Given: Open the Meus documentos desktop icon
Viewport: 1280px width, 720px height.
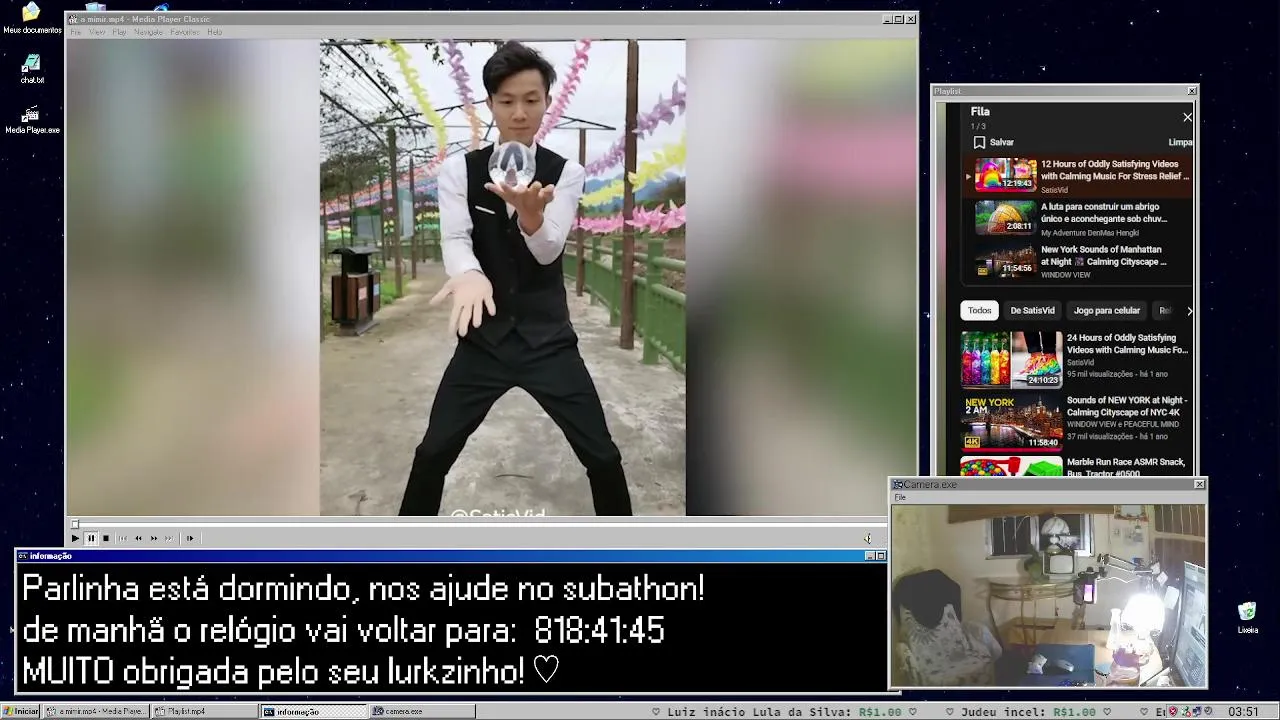Looking at the screenshot, I should 31,19.
